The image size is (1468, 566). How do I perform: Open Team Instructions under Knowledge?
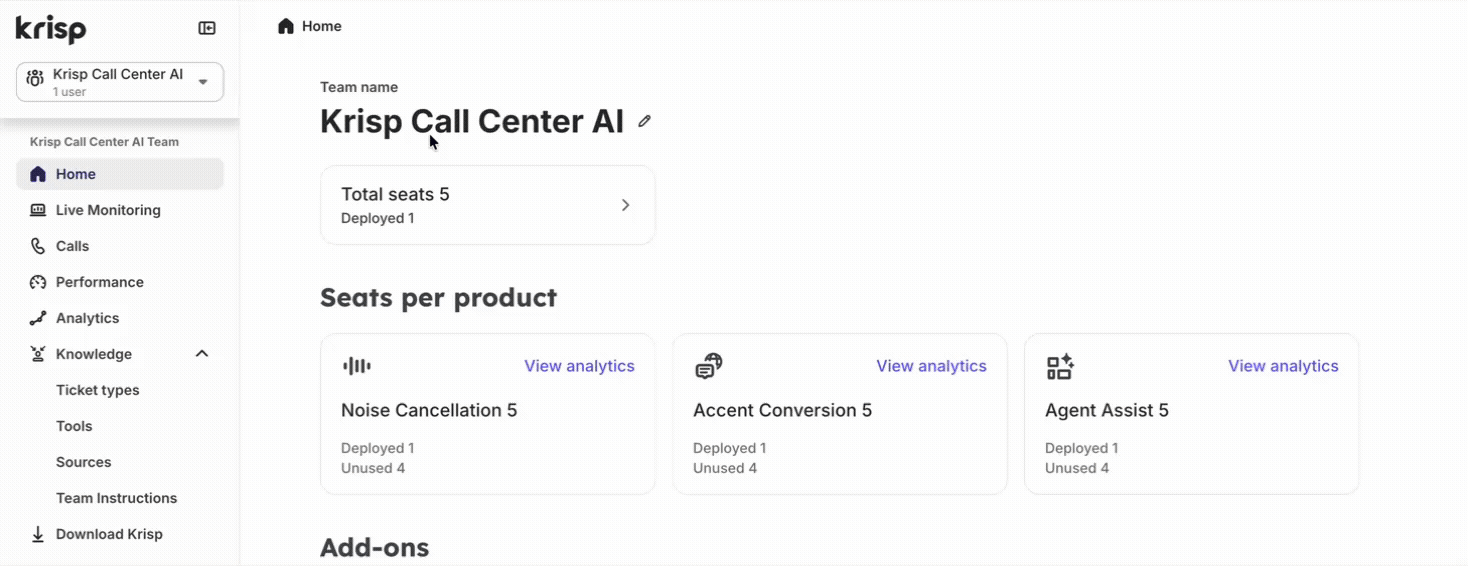click(116, 498)
